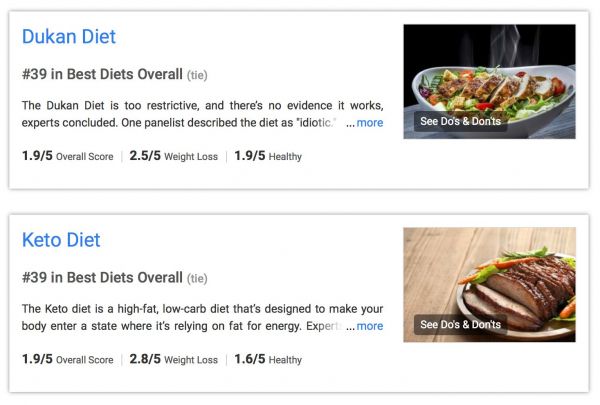The image size is (600, 405).
Task: Click the Keto Diet 2.8/5 Weight Loss score
Action: (x=173, y=359)
